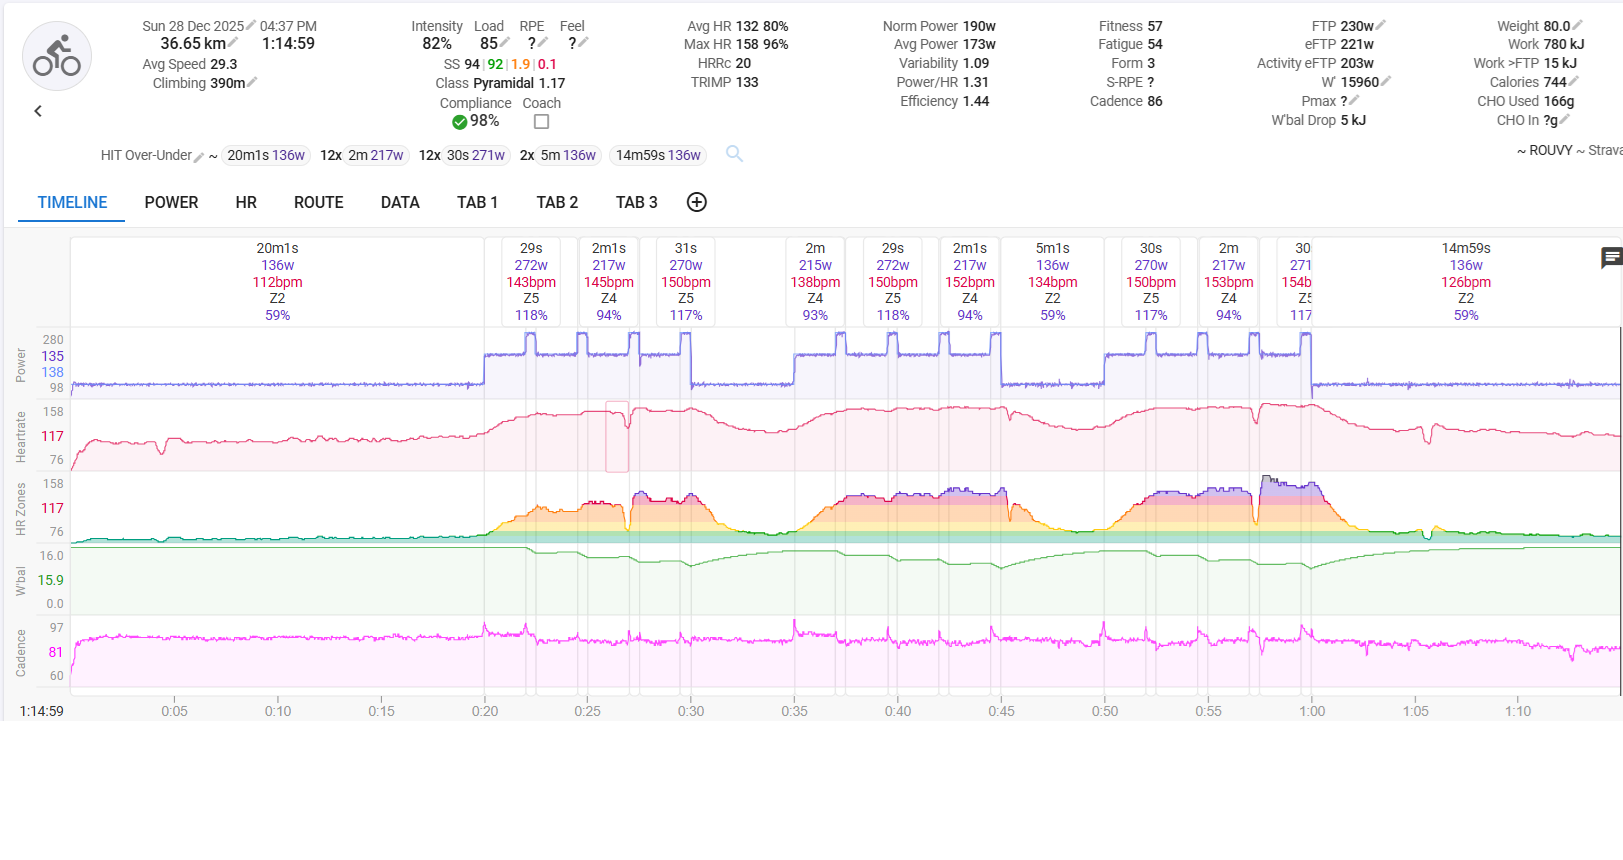Click the 20m1s warm-up interval block
The width and height of the screenshot is (1623, 860).
(277, 281)
